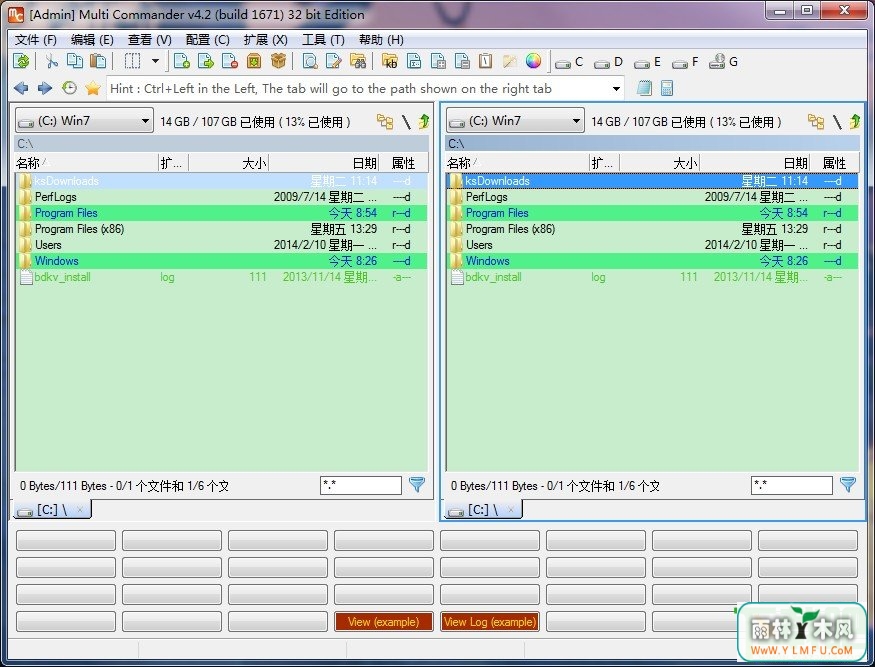Screen dimensions: 875x667
Task: Select Windows folder in left panel
Action: [222, 261]
